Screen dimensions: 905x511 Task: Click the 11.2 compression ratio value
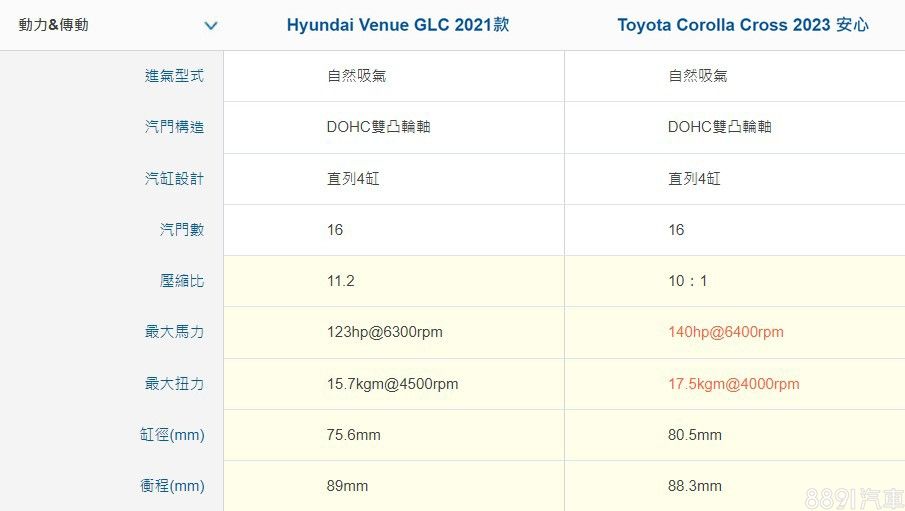pos(340,281)
